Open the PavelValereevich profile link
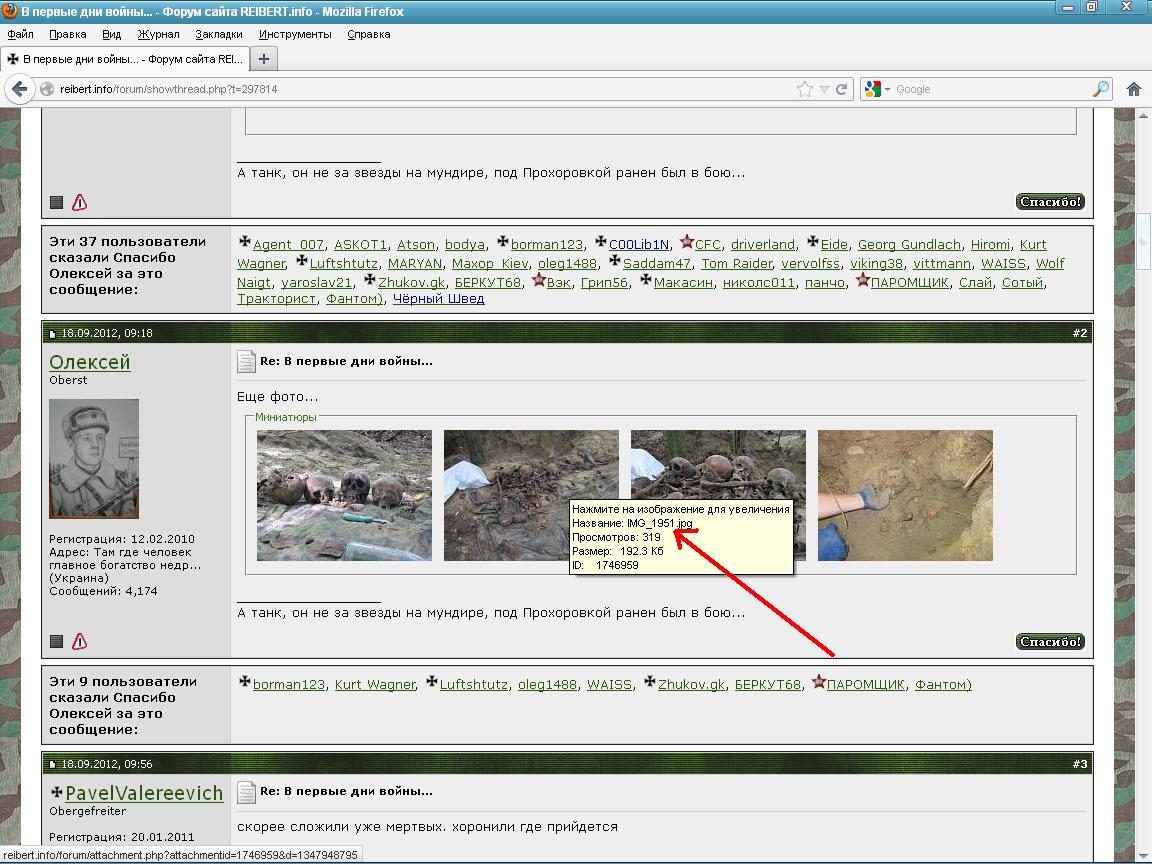 [144, 793]
